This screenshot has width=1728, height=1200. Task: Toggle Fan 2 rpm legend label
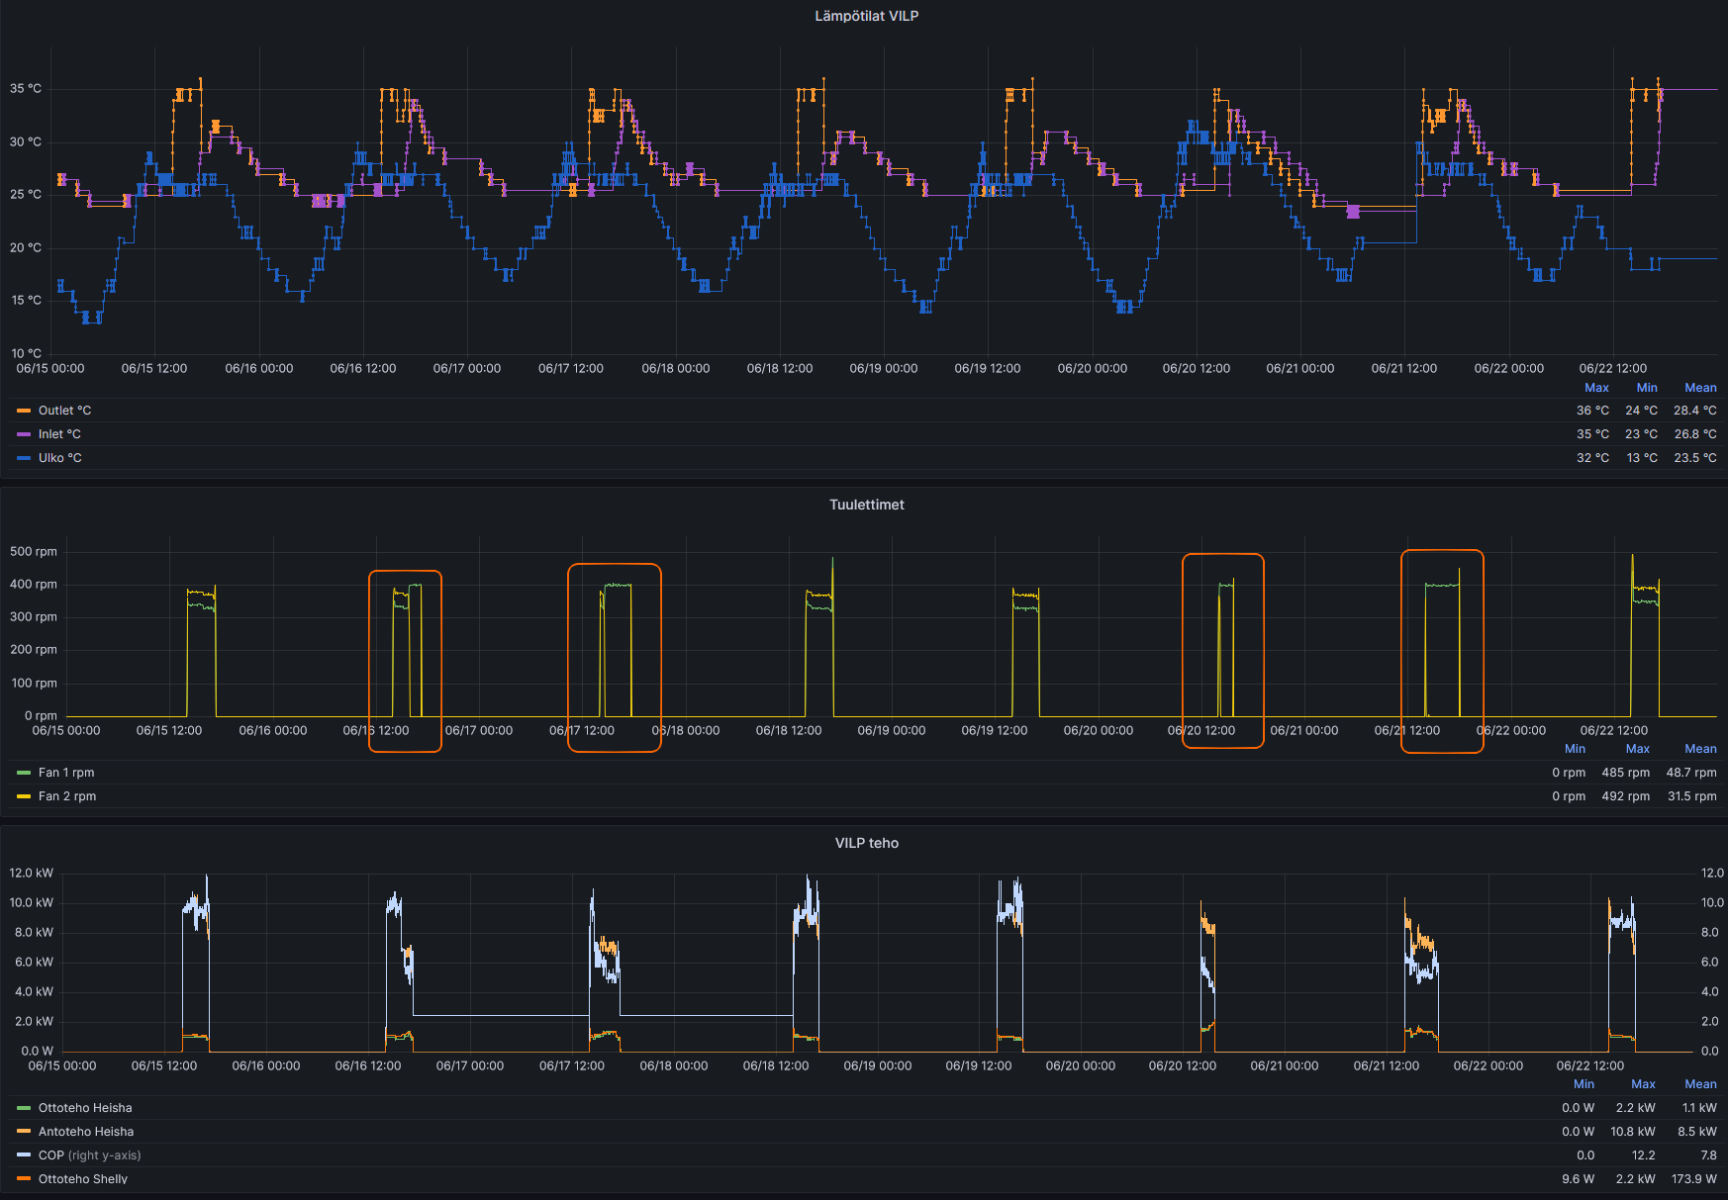(67, 797)
